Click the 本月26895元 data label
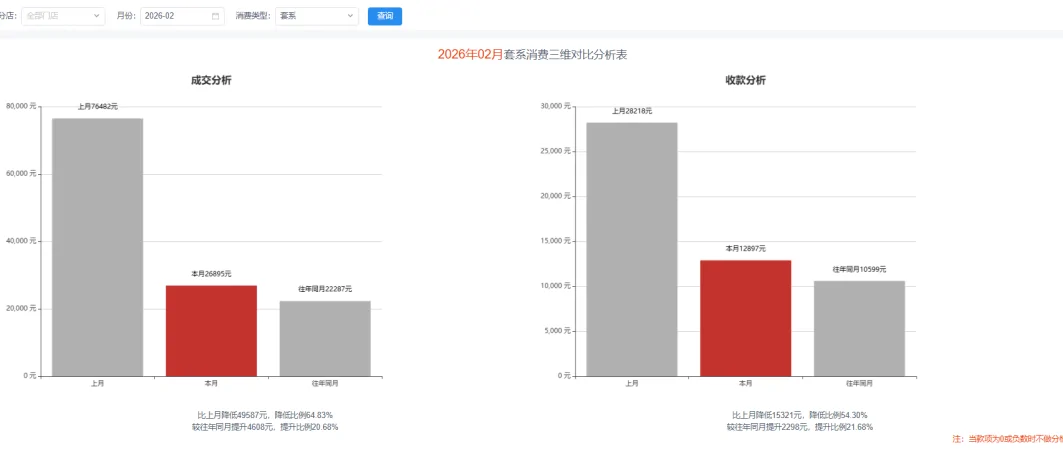1063x450 pixels. pos(211,273)
